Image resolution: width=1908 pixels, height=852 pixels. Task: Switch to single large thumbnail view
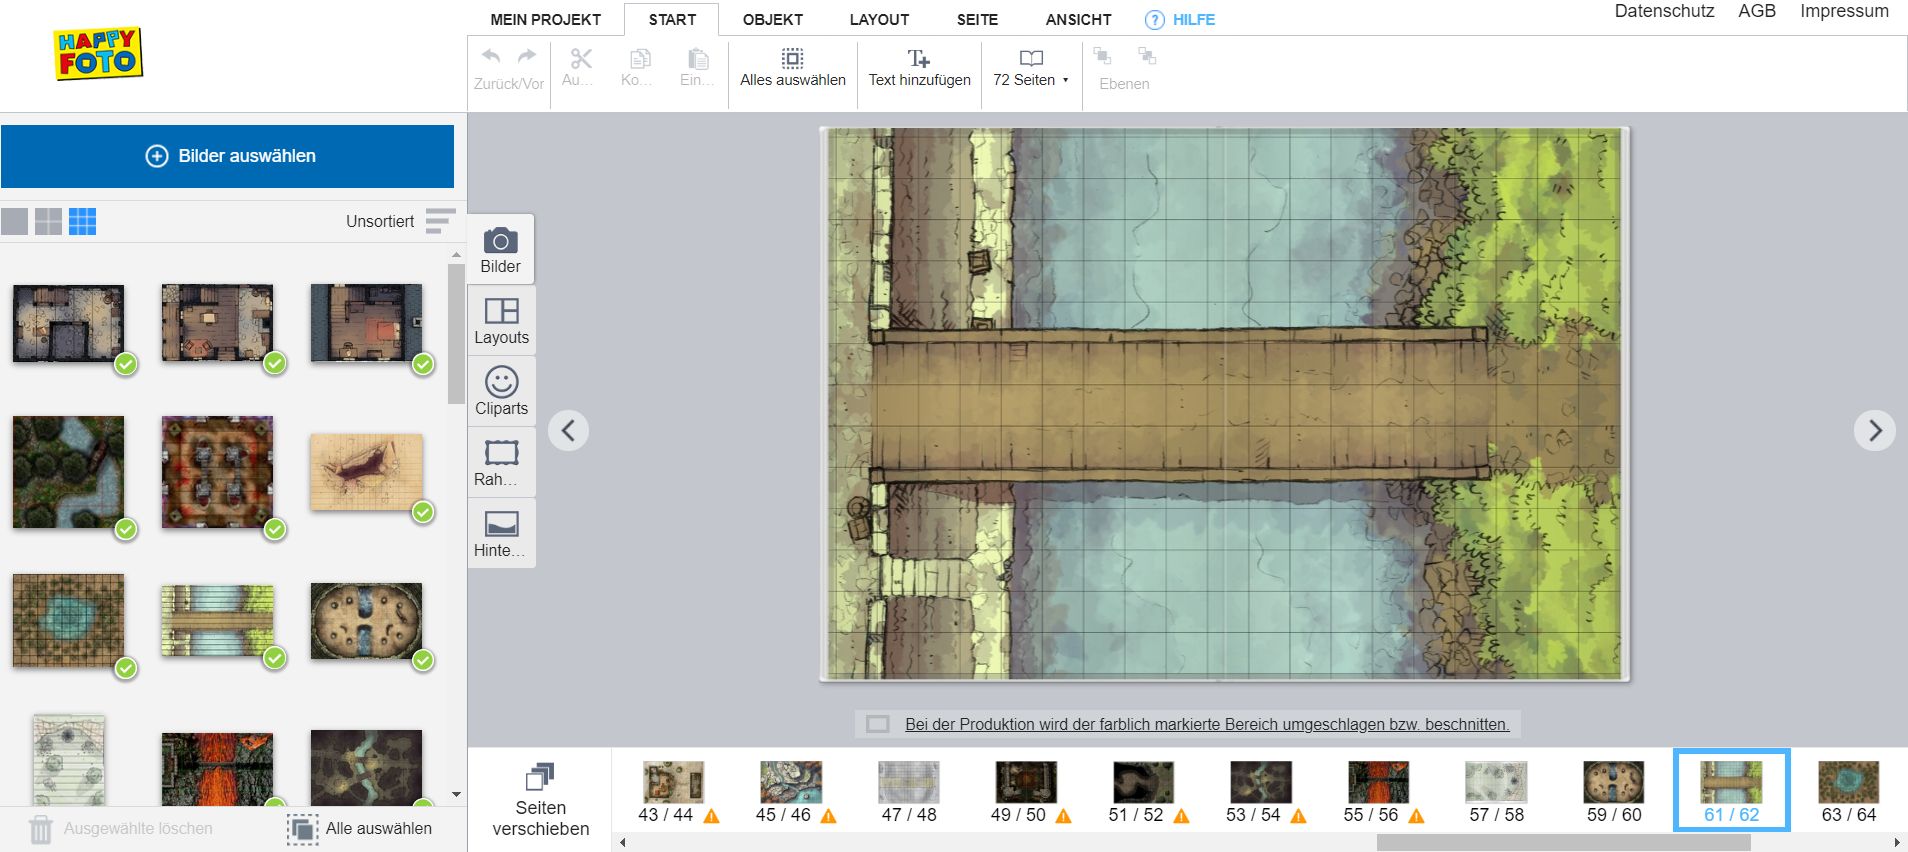tap(15, 221)
